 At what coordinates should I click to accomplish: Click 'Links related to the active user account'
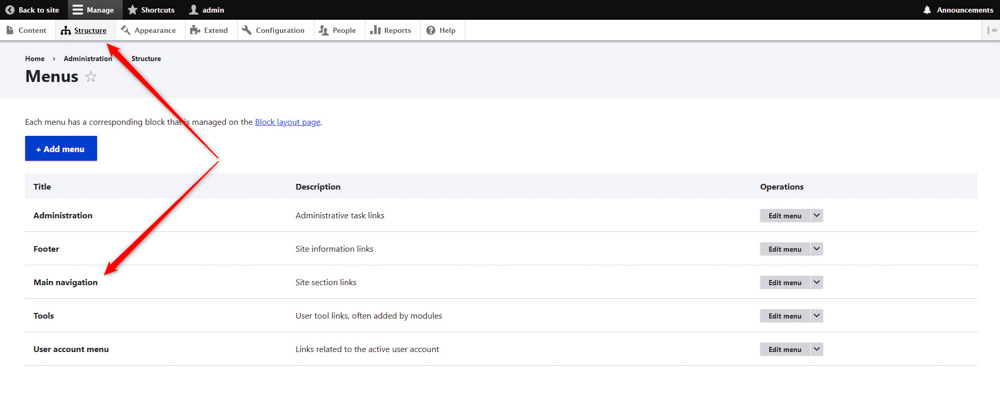367,349
